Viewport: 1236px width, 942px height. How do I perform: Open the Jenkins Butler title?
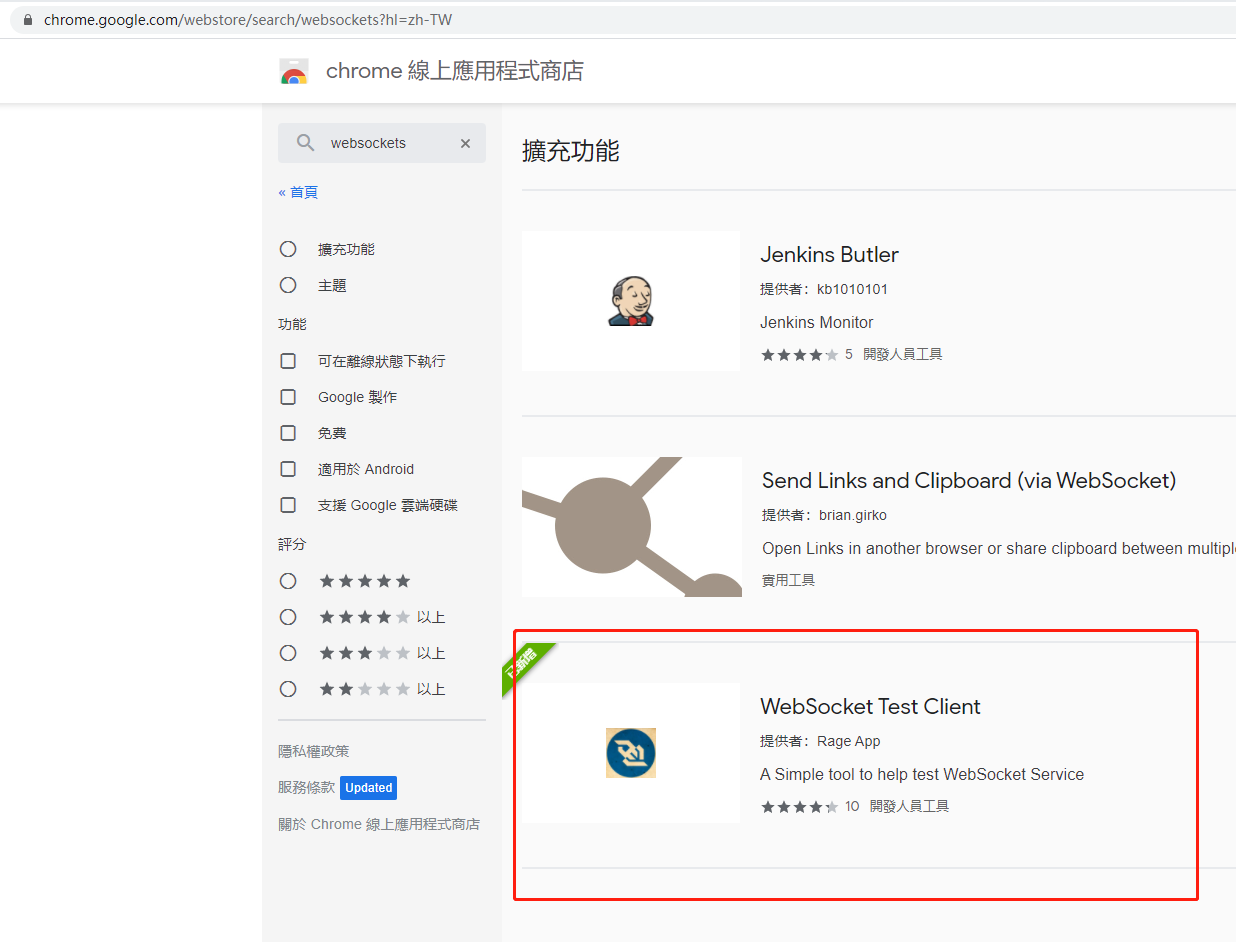click(829, 254)
